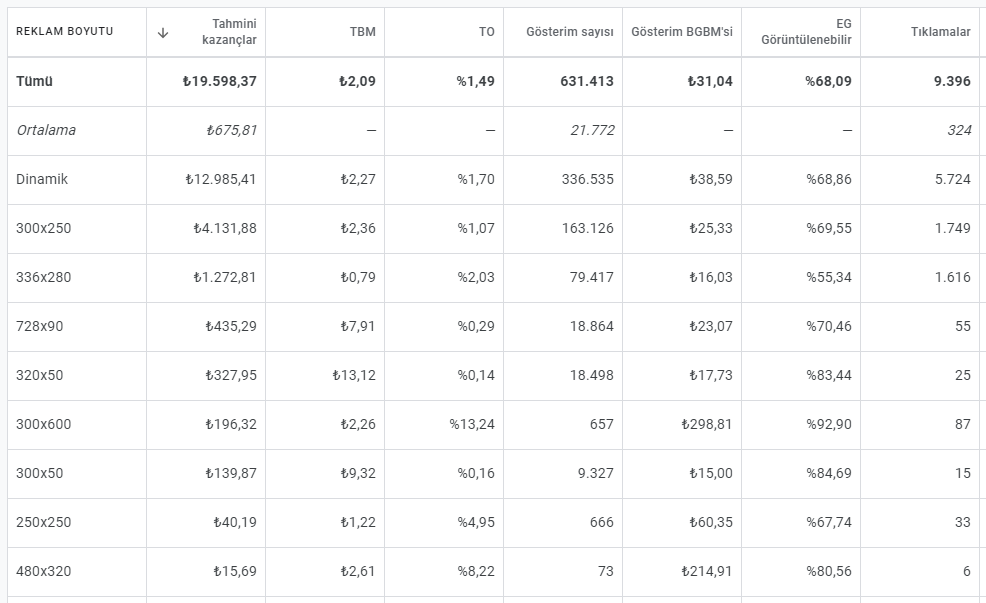Click the Tümü total row label
Image resolution: width=986 pixels, height=603 pixels.
point(35,81)
